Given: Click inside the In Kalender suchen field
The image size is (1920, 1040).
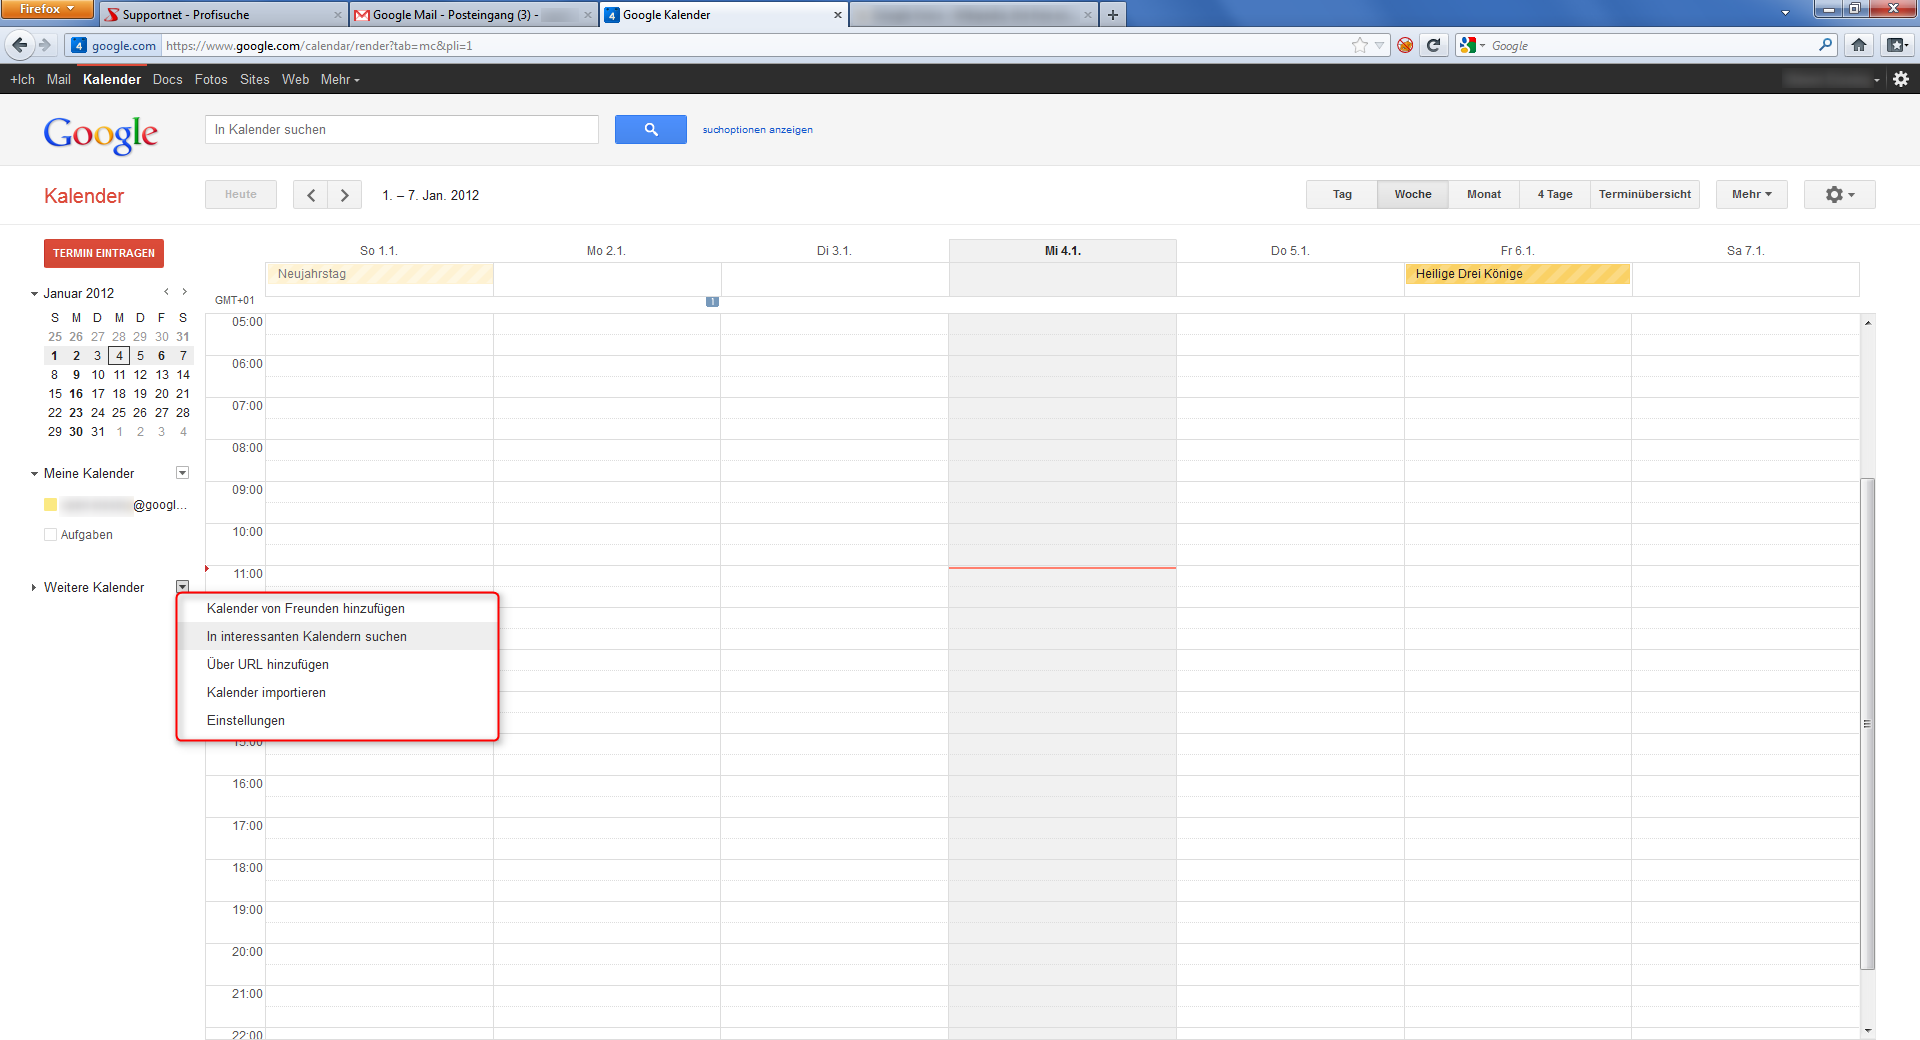Looking at the screenshot, I should pyautogui.click(x=400, y=129).
